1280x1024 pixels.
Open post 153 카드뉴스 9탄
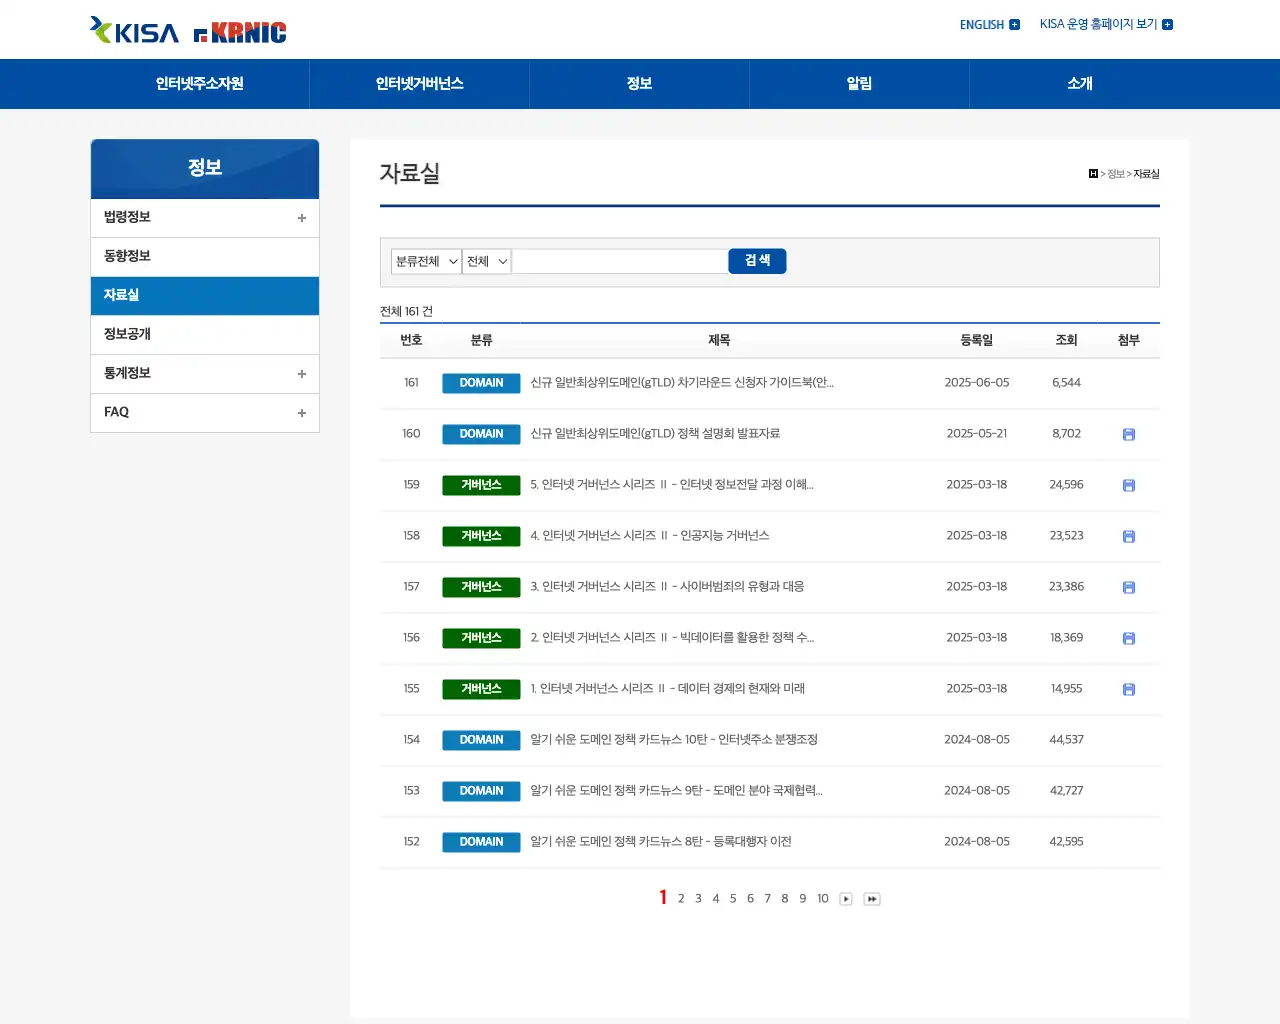tap(676, 791)
